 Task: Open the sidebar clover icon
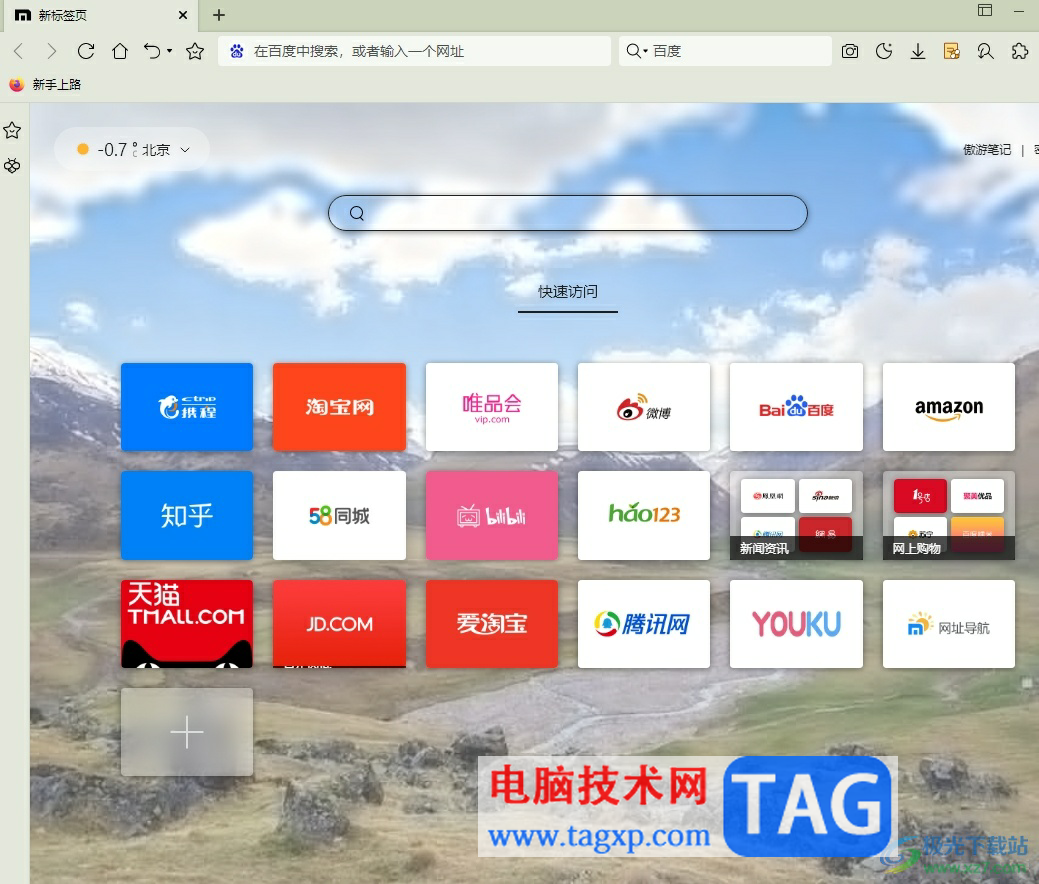pyautogui.click(x=12, y=165)
